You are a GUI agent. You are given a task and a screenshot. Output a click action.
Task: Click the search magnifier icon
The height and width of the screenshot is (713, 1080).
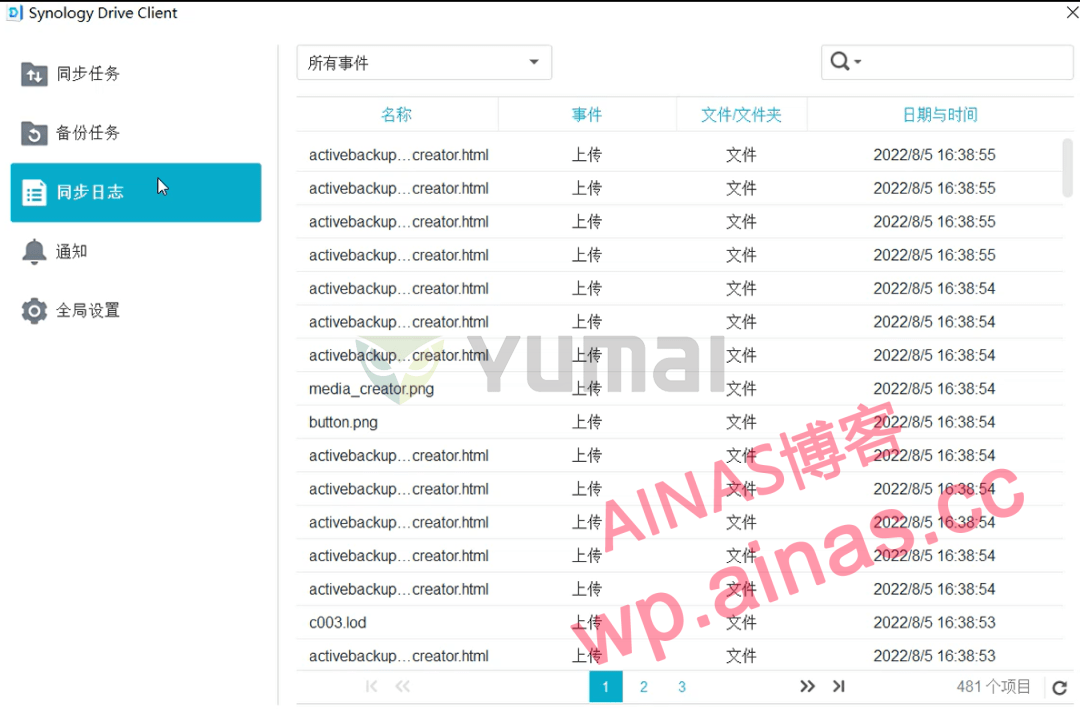[840, 61]
